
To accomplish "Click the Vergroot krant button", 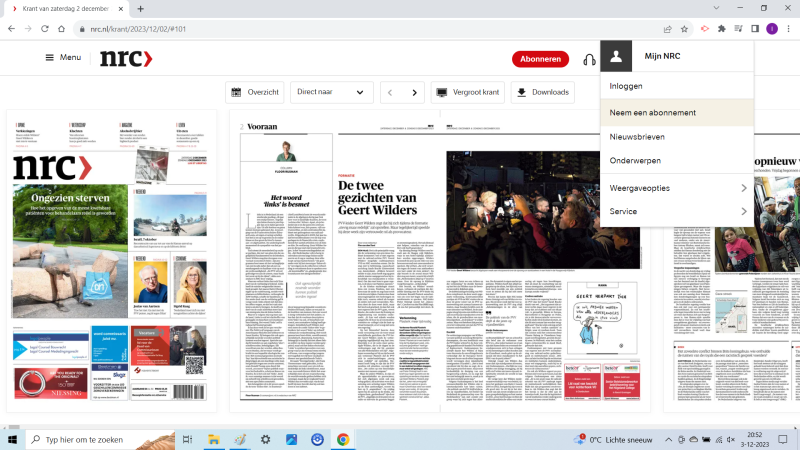I will pos(468,93).
